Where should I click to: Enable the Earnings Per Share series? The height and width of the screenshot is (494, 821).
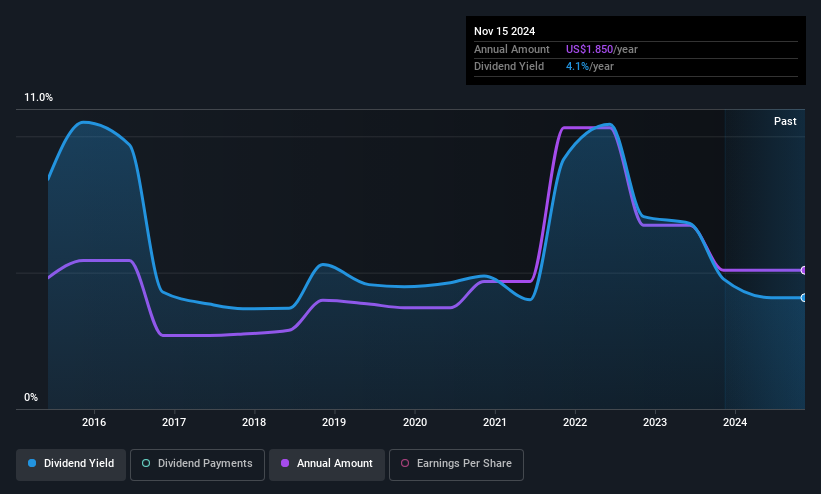[x=456, y=464]
